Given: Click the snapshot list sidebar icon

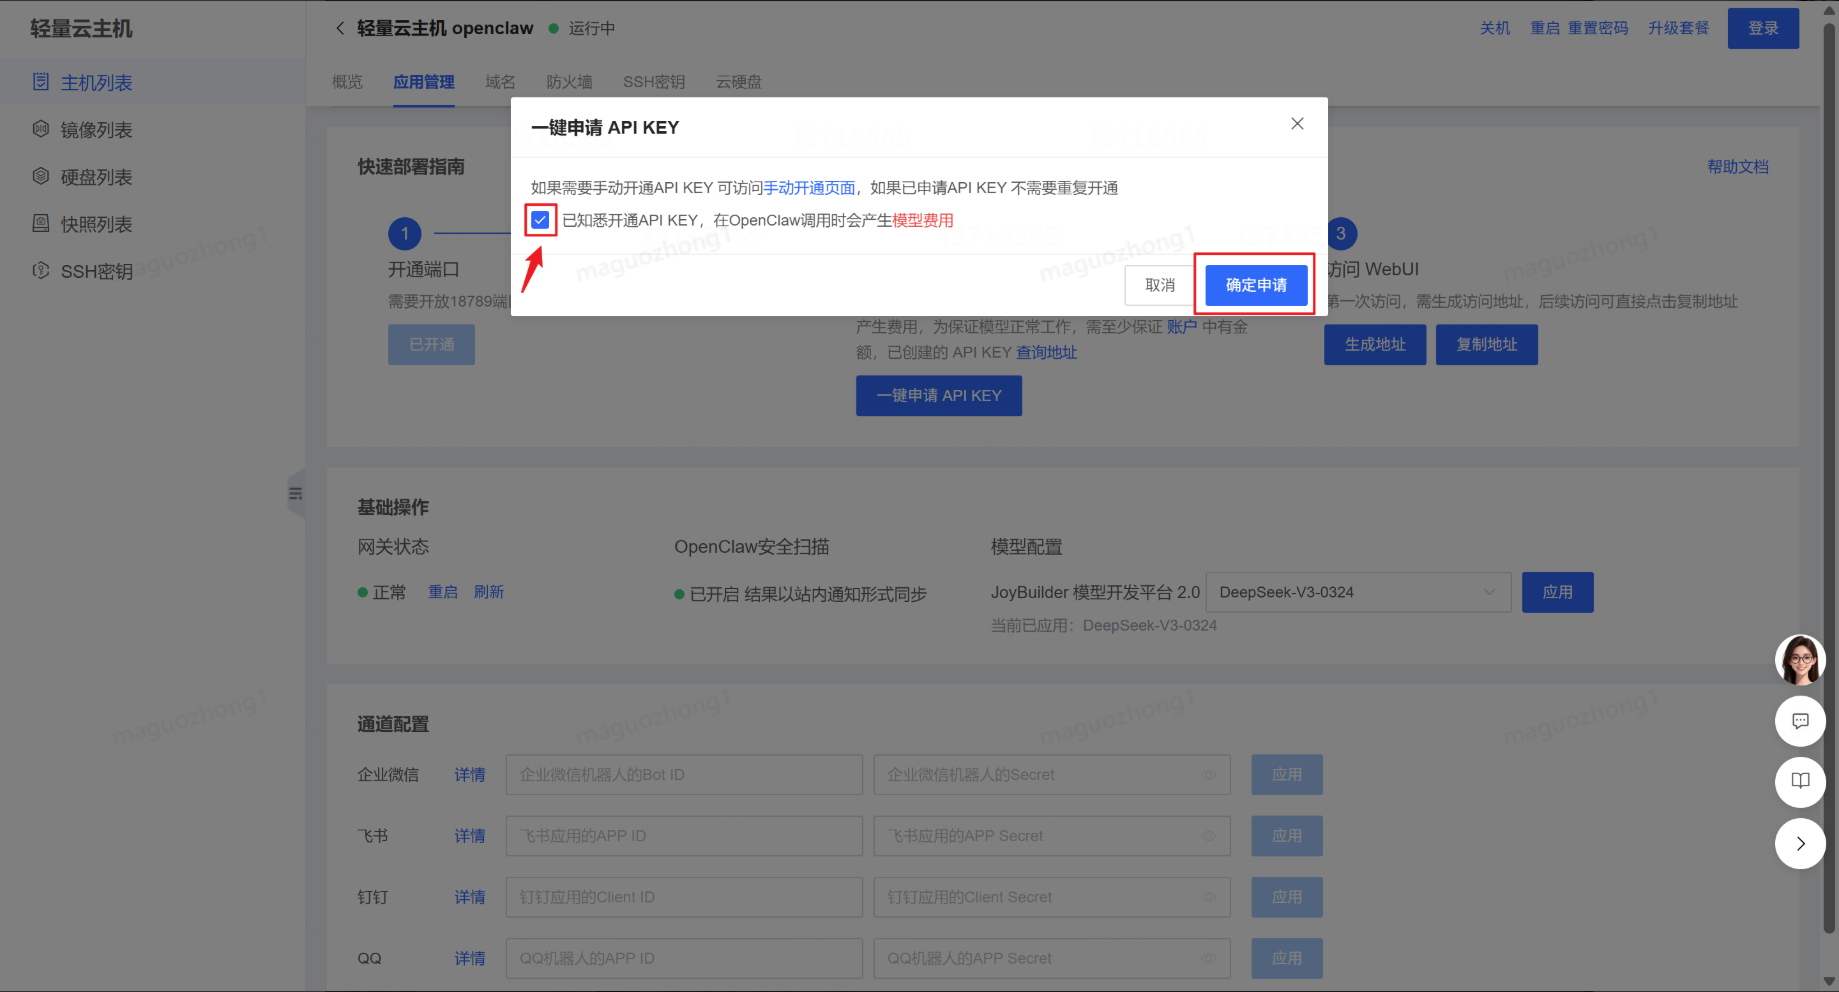Looking at the screenshot, I should tap(41, 223).
